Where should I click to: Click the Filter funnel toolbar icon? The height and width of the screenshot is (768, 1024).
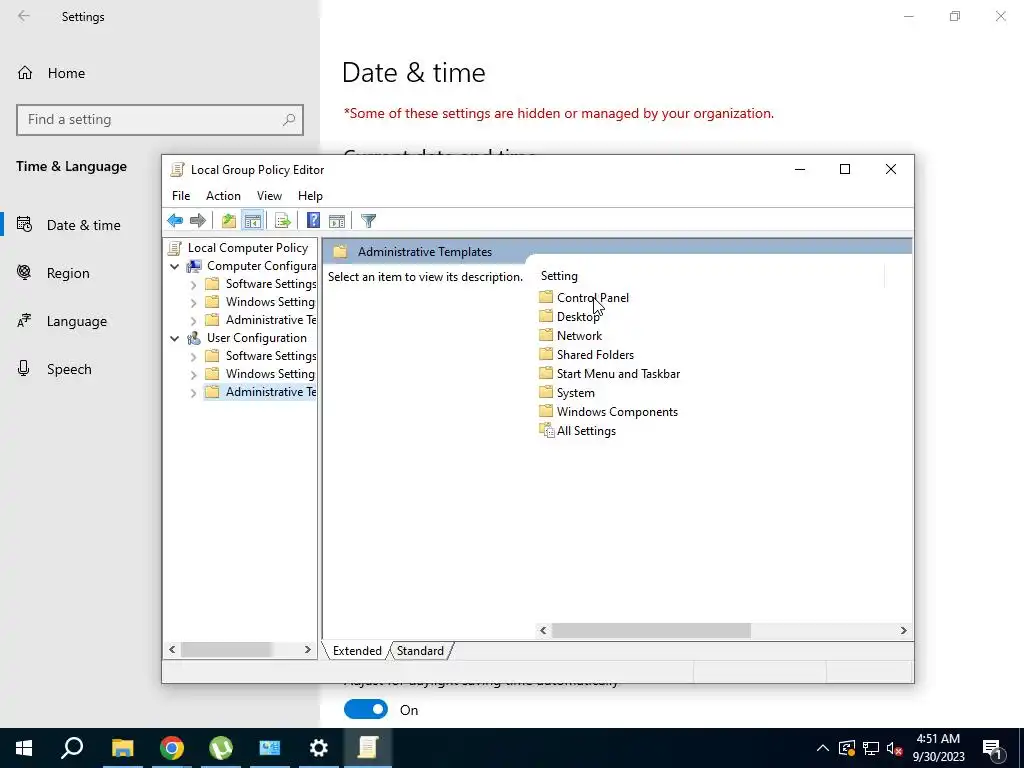pos(368,221)
